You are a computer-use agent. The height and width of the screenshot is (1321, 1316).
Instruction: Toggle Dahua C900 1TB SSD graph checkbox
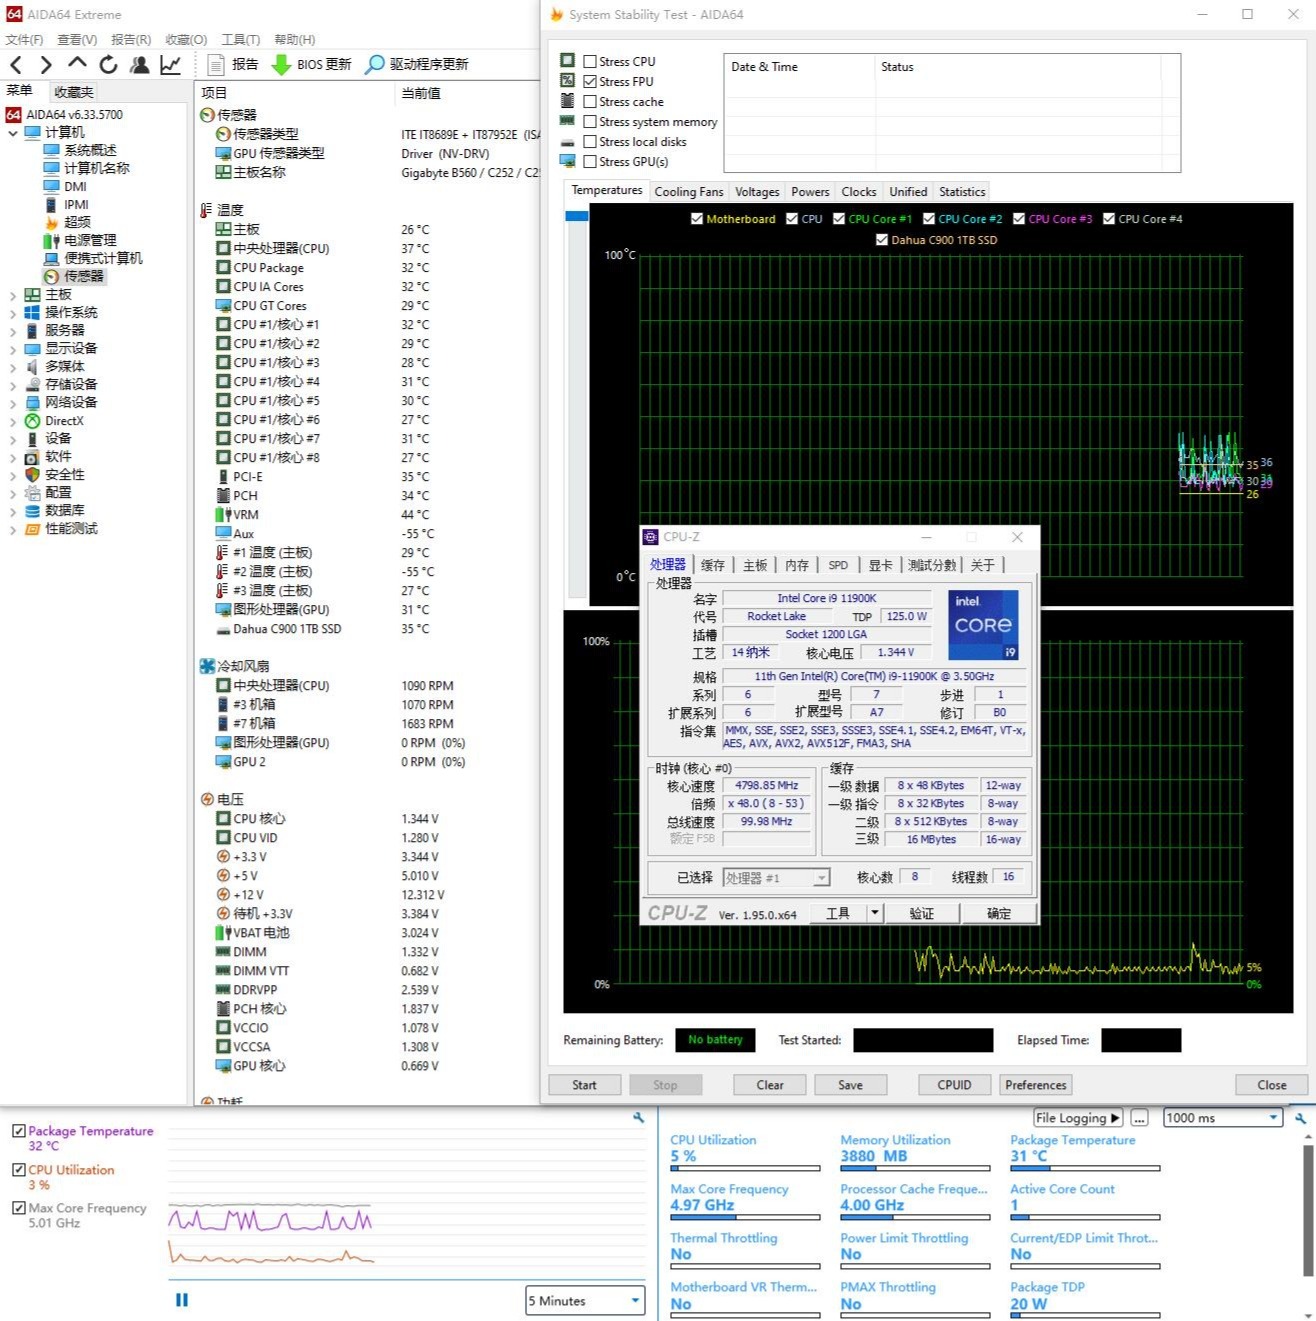coord(882,239)
